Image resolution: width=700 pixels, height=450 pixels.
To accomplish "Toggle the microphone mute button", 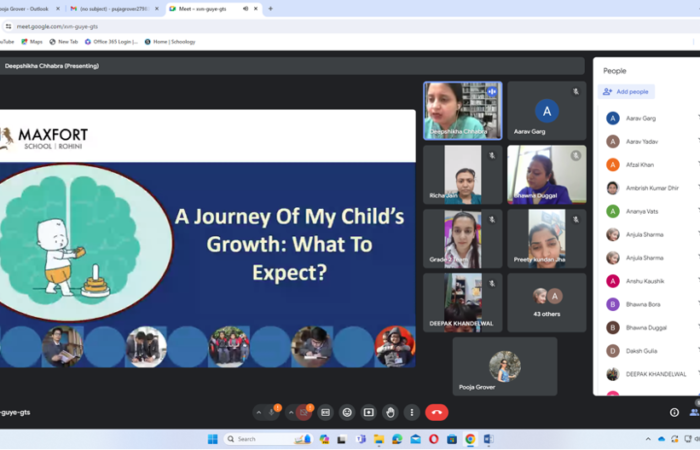I will [x=272, y=412].
